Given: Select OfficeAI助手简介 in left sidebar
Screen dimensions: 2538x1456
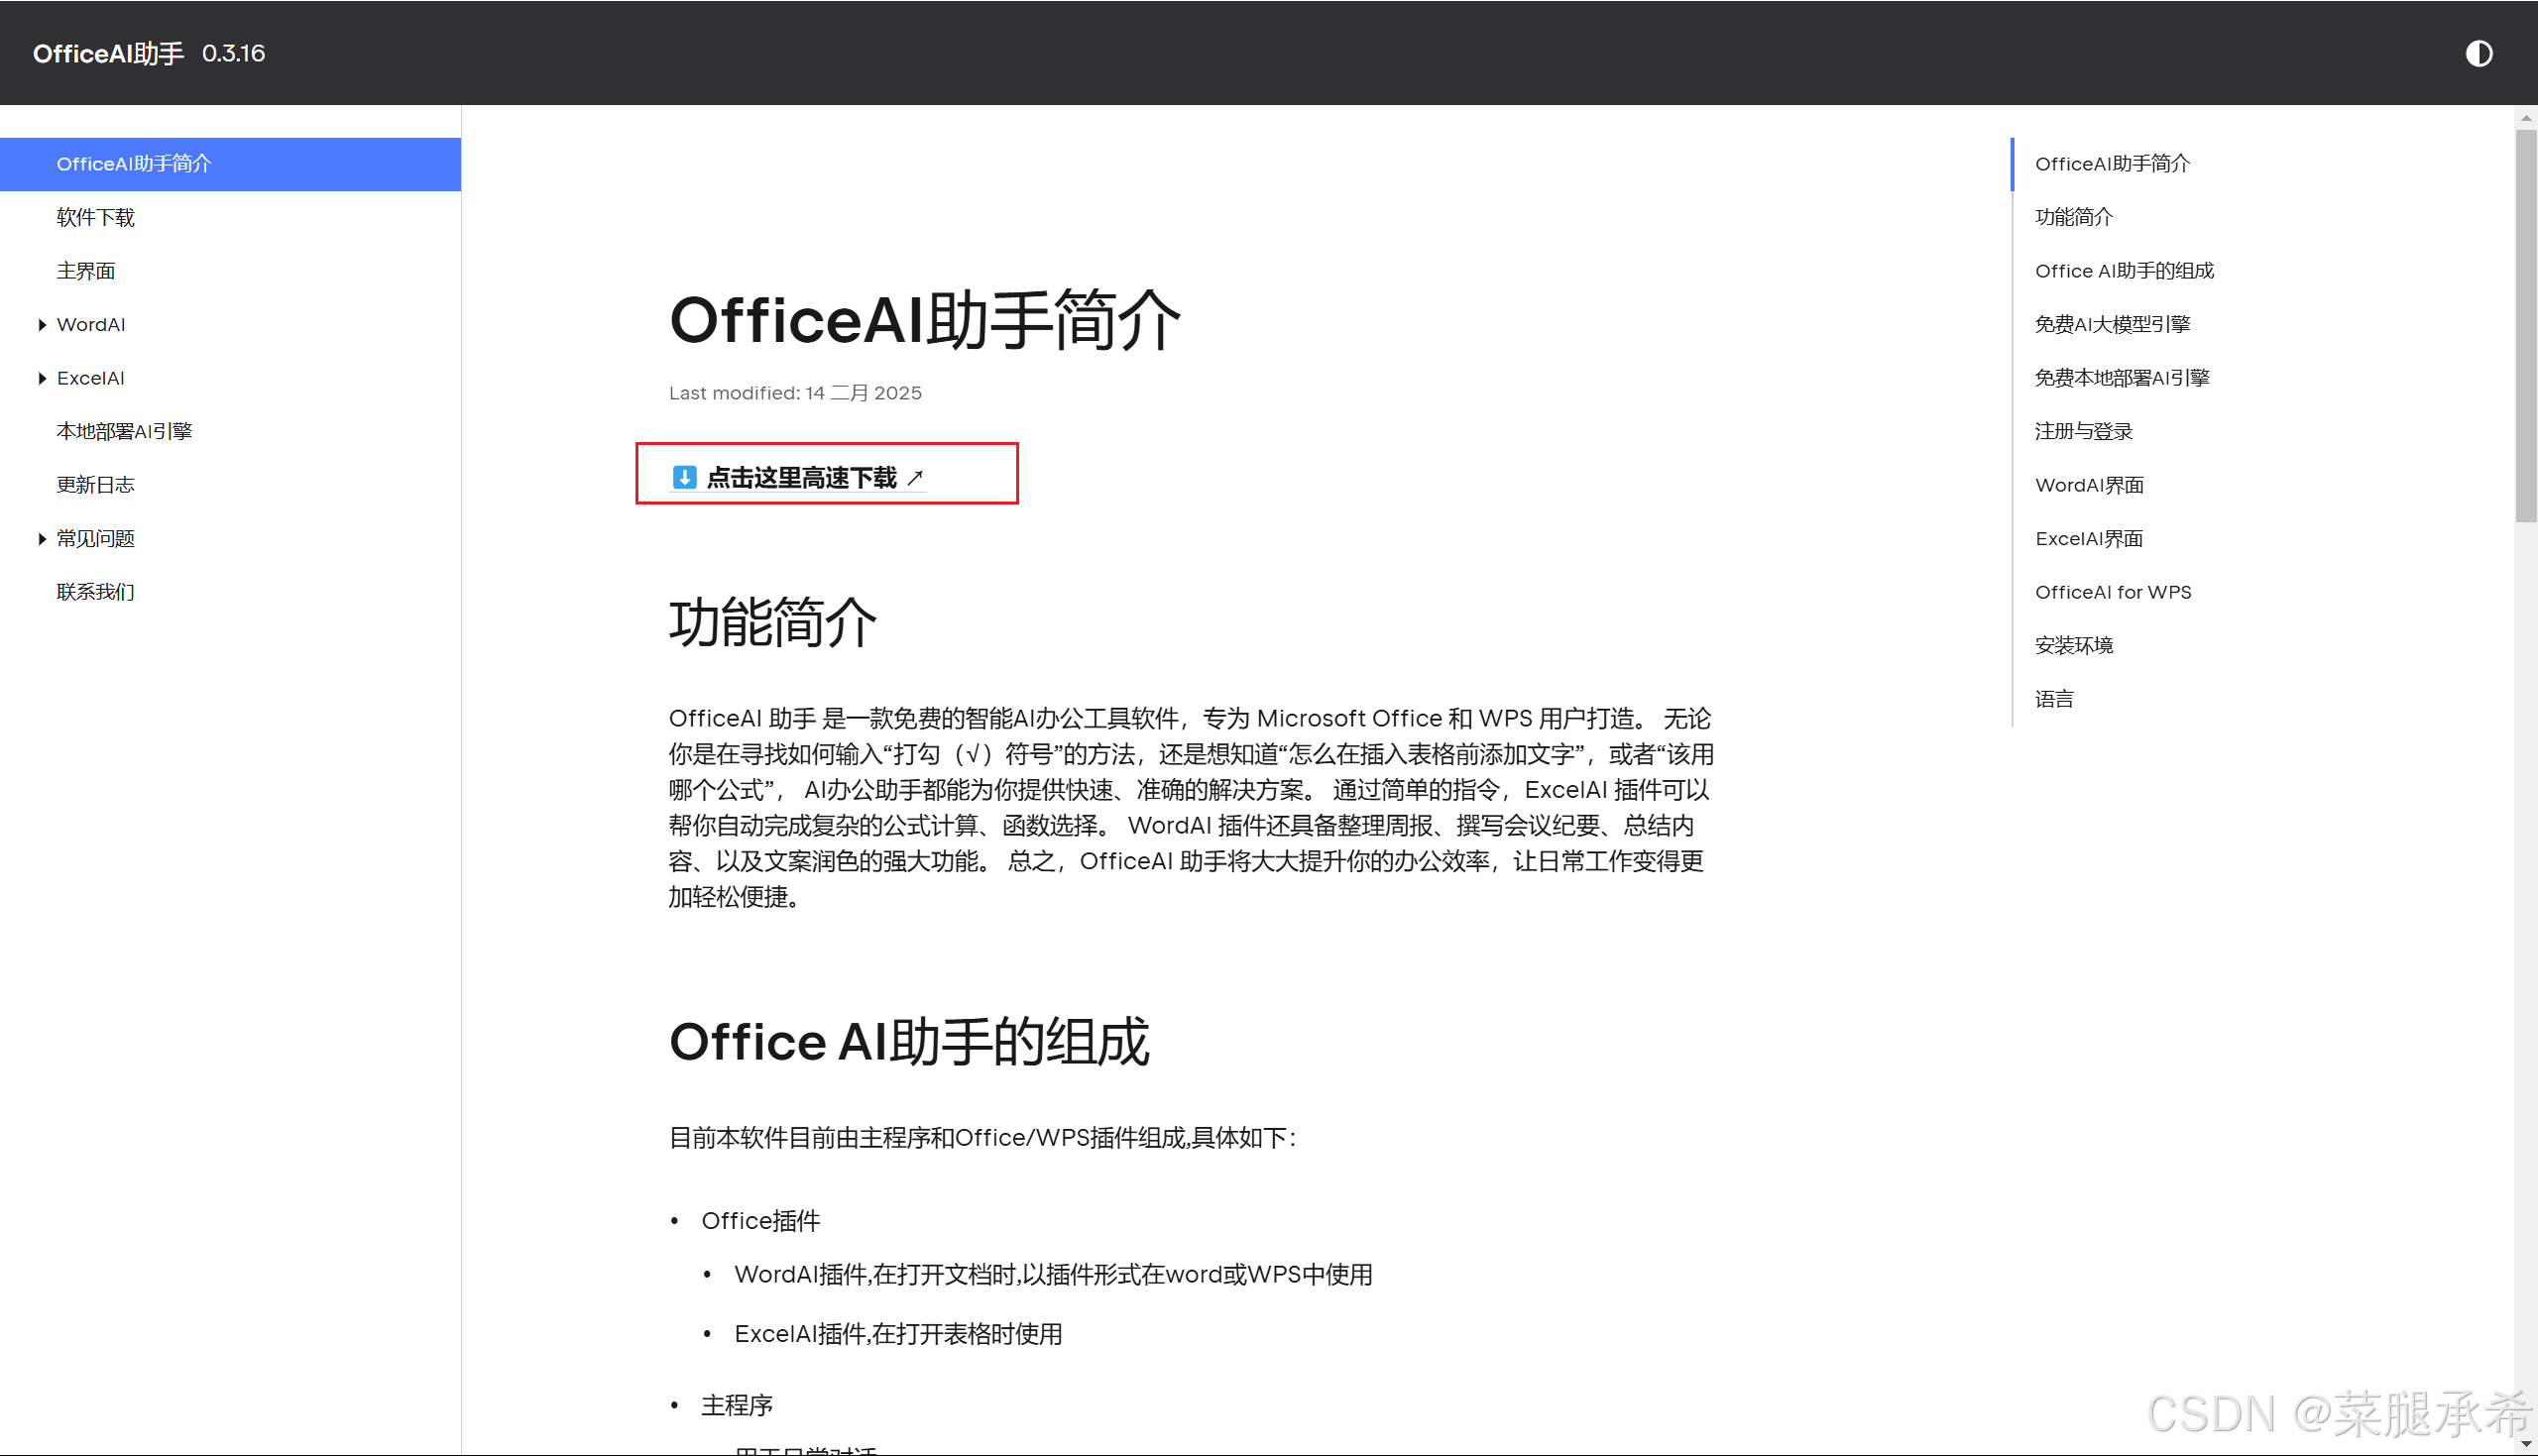Looking at the screenshot, I should [230, 164].
